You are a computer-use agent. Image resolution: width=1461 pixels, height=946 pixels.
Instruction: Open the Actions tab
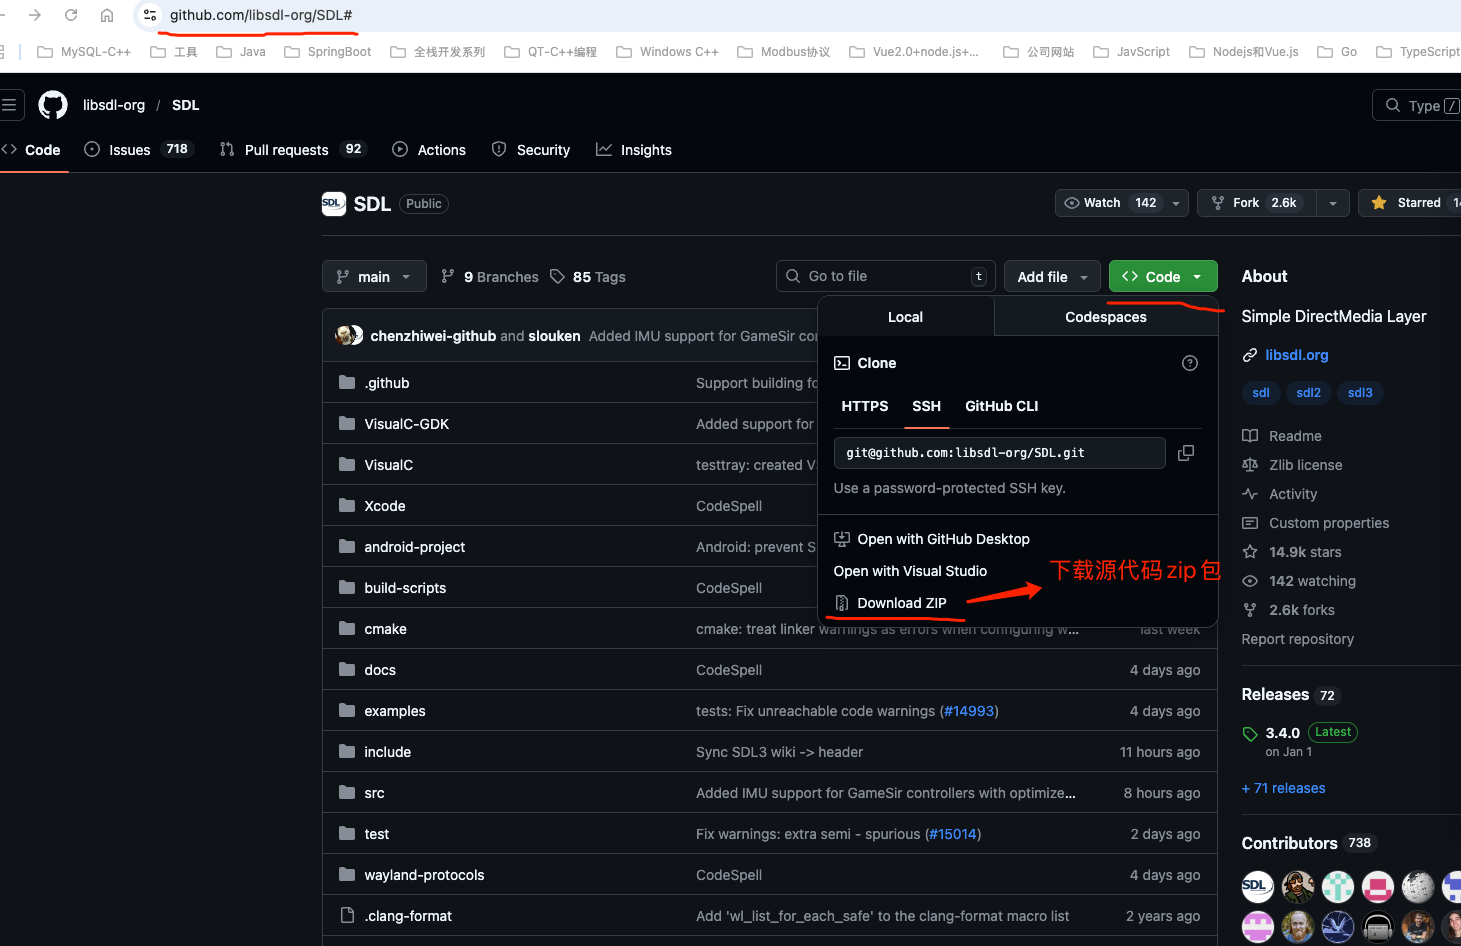click(429, 150)
